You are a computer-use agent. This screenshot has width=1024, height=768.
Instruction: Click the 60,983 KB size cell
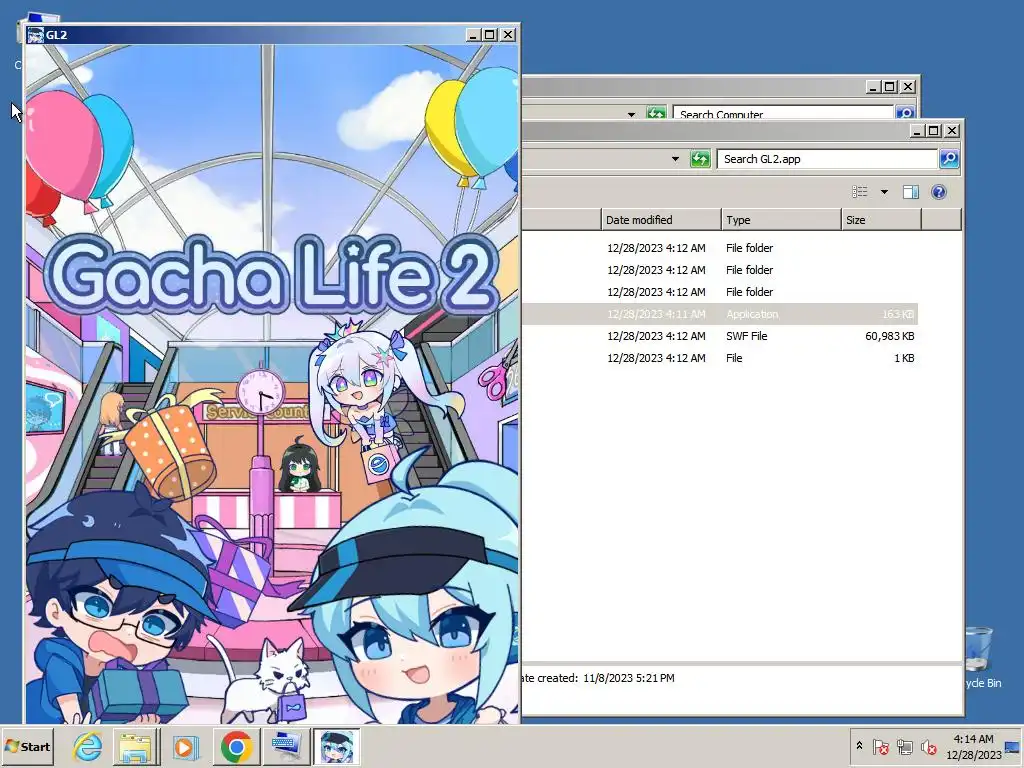[889, 336]
